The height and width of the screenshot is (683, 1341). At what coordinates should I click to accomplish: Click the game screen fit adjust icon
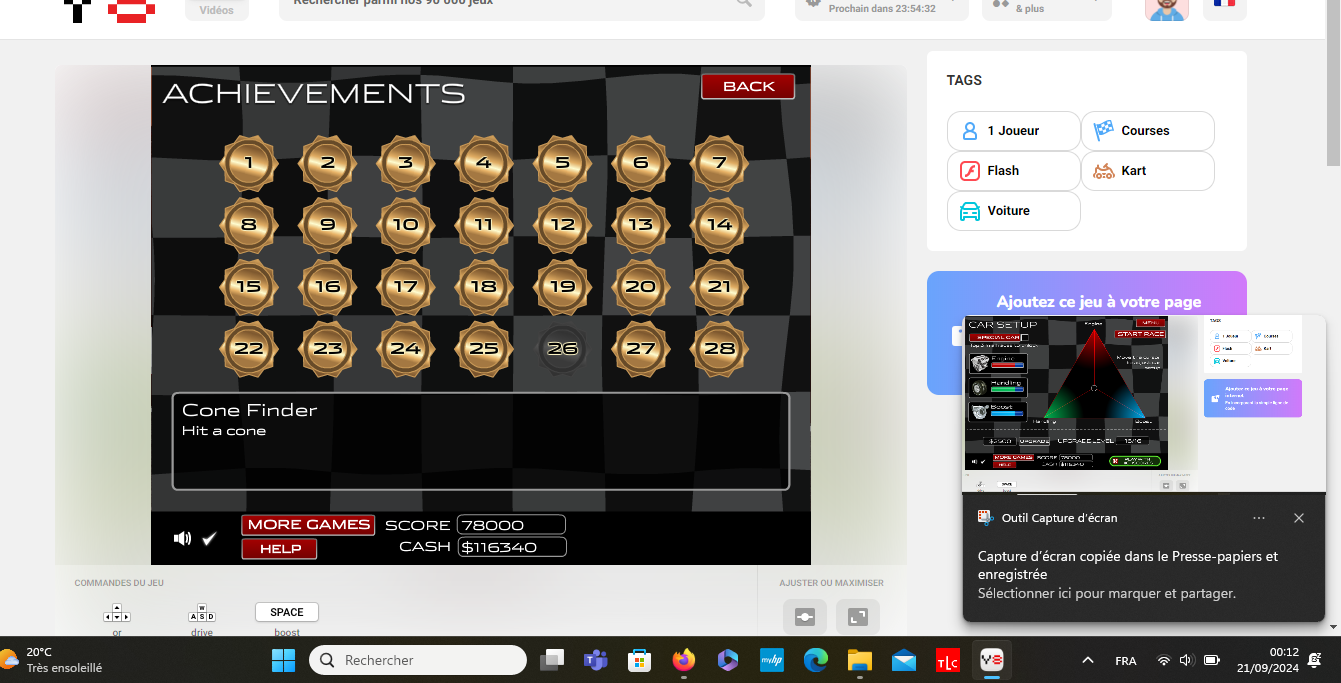(805, 617)
